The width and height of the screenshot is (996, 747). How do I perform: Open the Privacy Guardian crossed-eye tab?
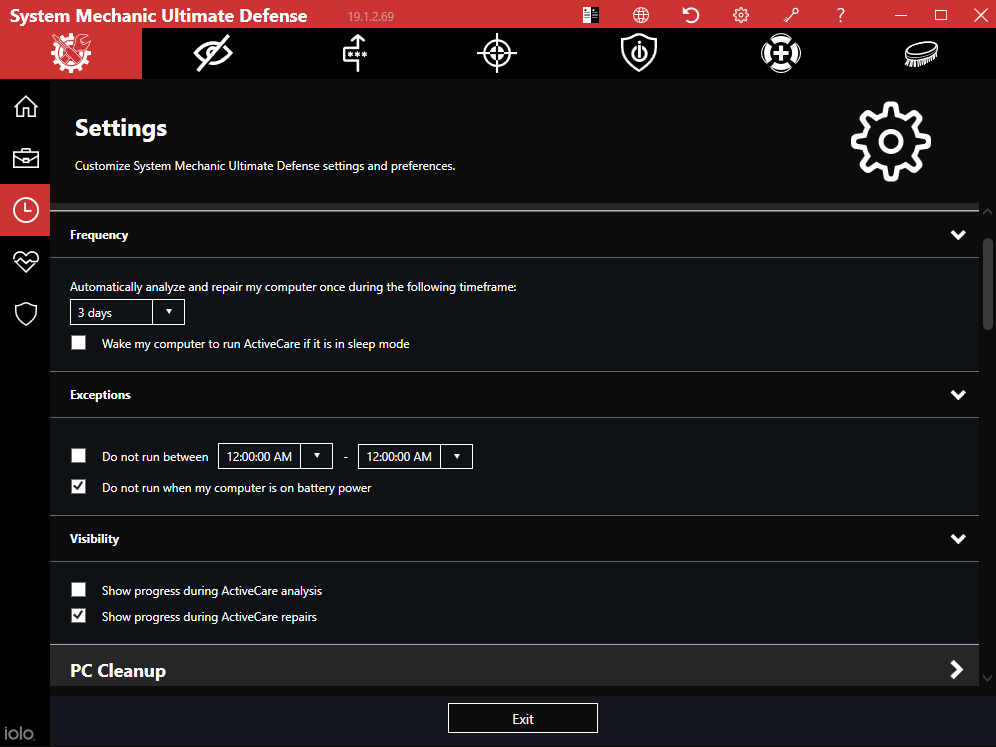tap(213, 53)
